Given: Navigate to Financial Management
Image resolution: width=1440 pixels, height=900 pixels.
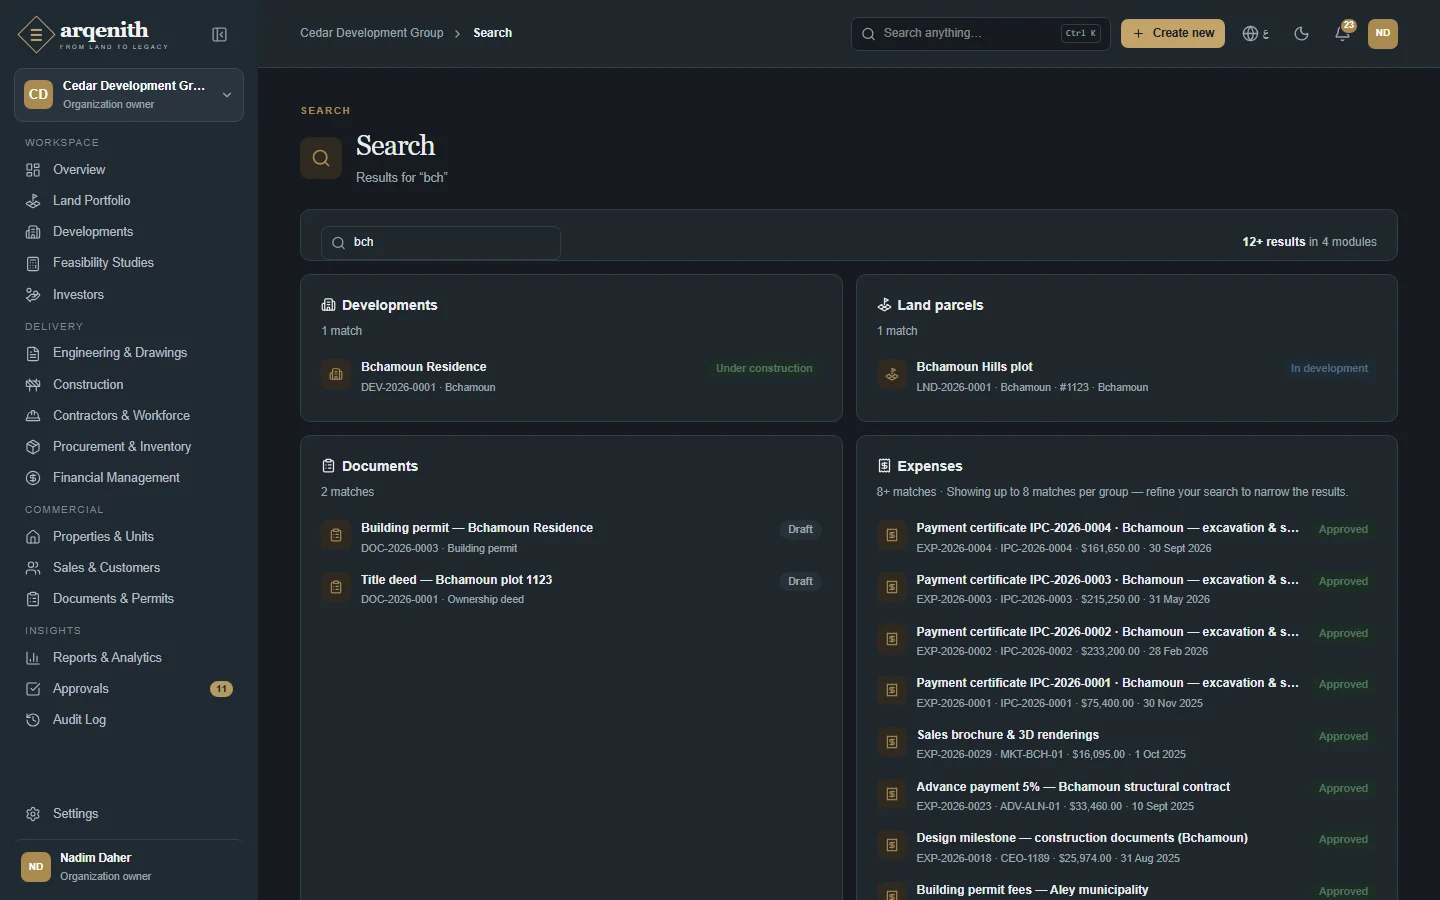Looking at the screenshot, I should (129, 478).
